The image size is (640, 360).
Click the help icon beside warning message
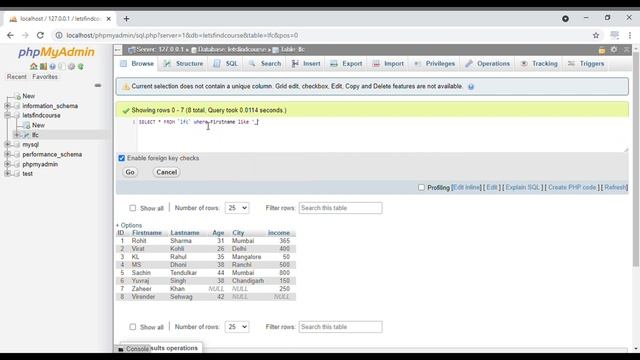tap(471, 87)
